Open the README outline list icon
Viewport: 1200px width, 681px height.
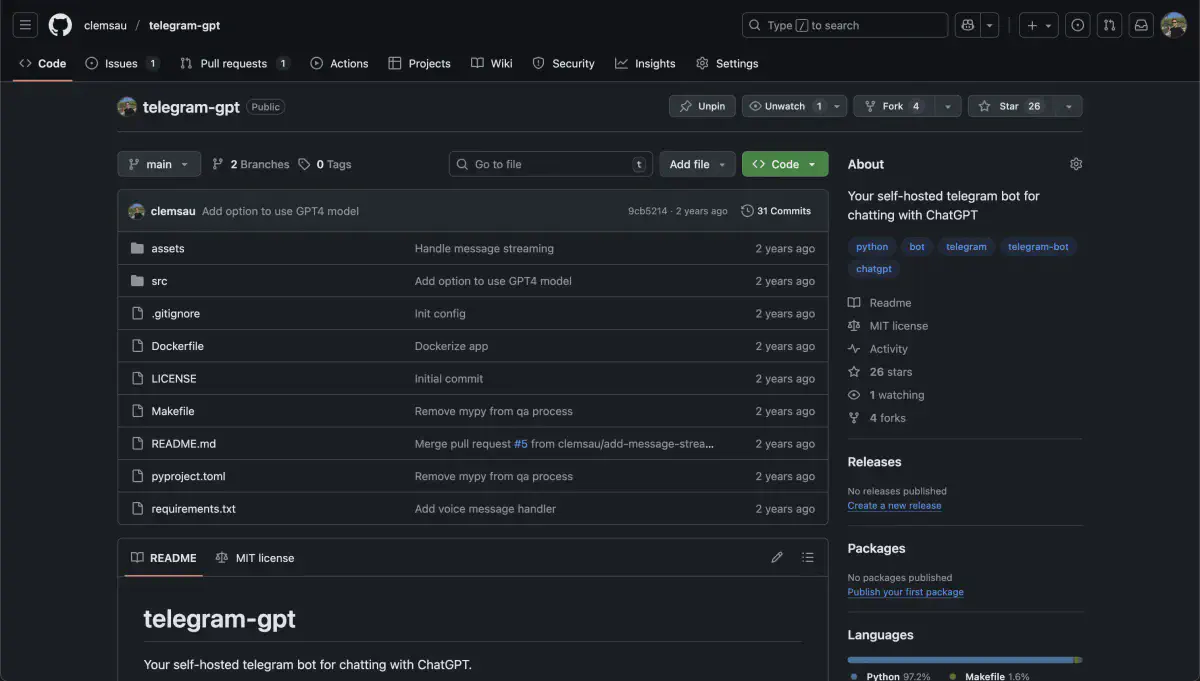click(x=807, y=558)
